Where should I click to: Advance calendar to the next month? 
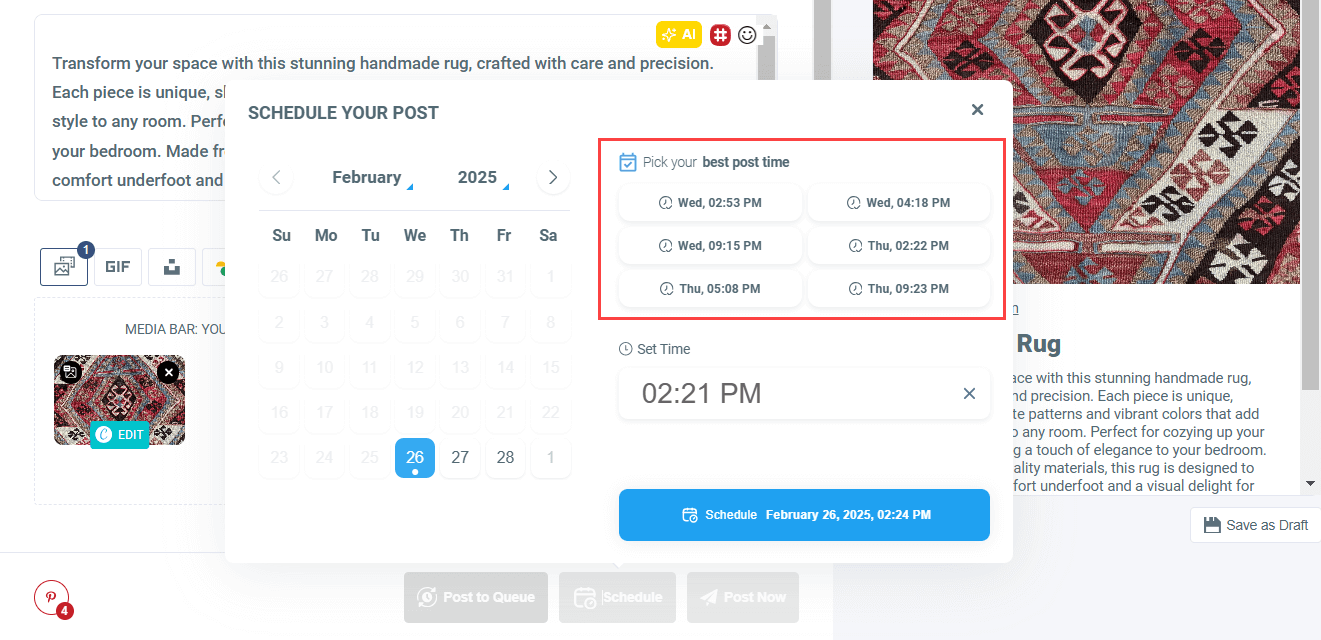click(x=553, y=177)
